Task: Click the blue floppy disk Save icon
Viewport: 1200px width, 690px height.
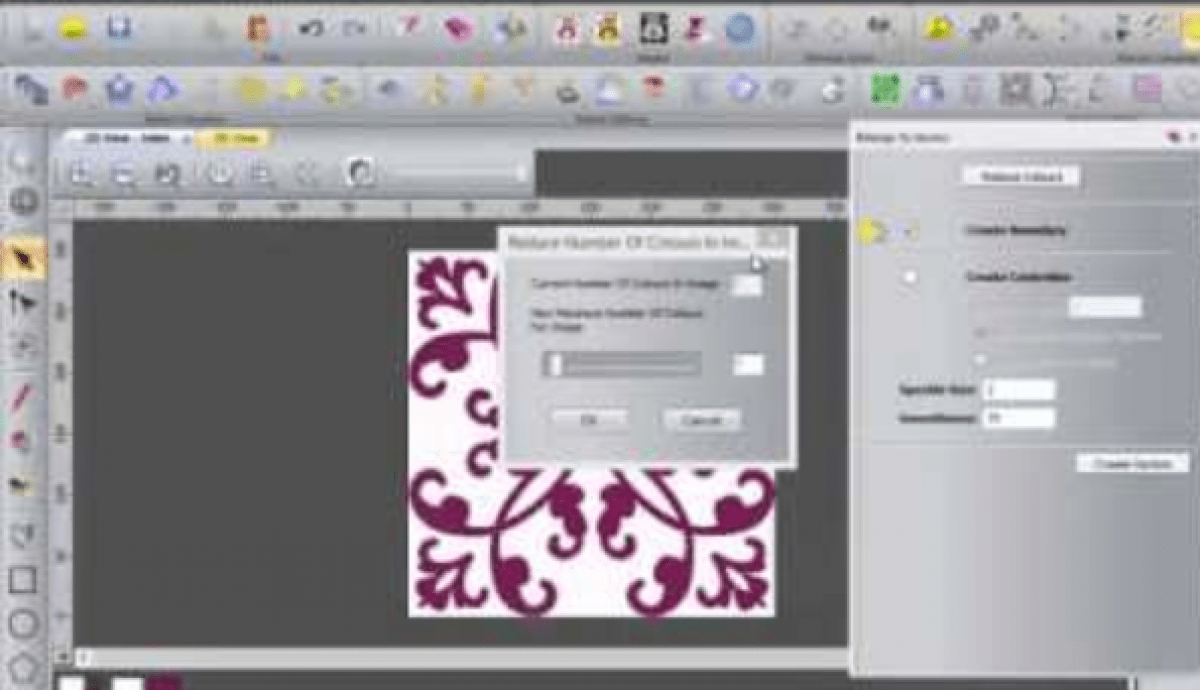Action: tap(119, 29)
